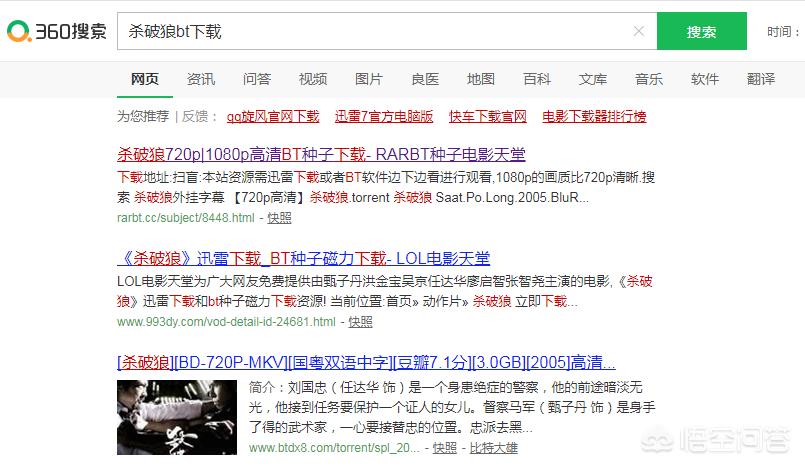This screenshot has height=468, width=805.
Task: Select the 地图 tab
Action: click(x=481, y=79)
